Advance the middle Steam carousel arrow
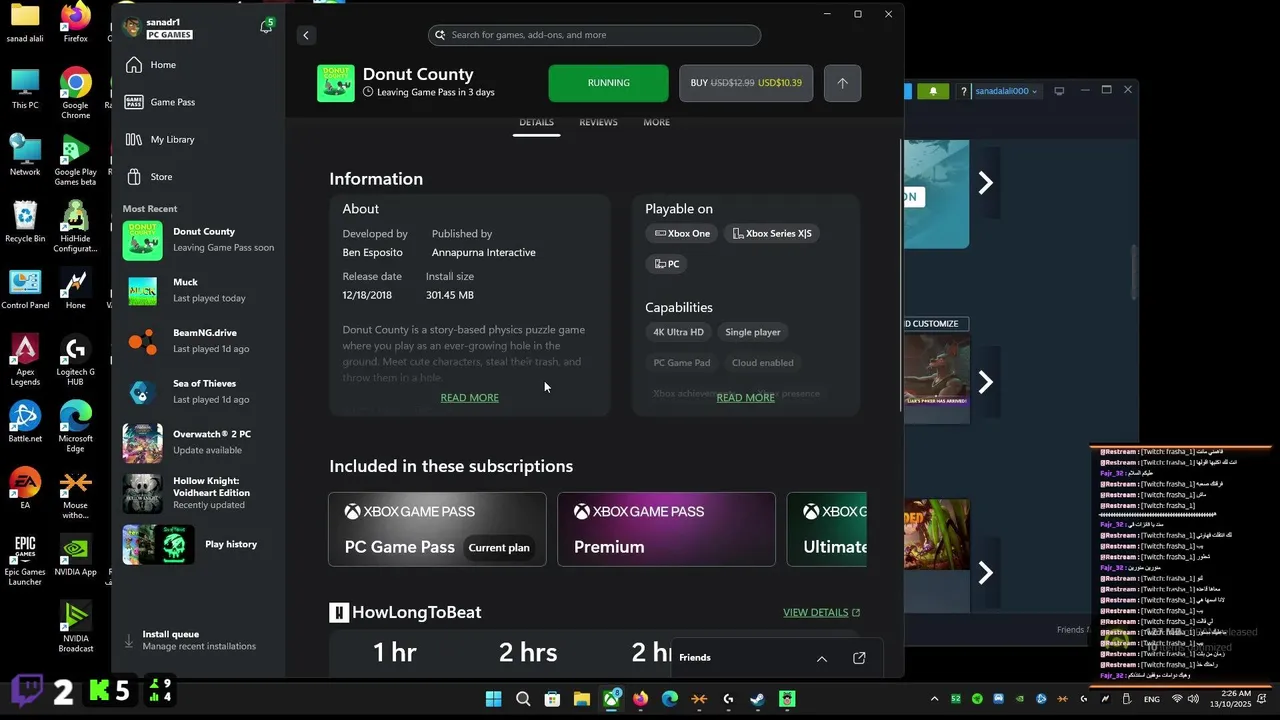Screen dimensions: 1280x720 coord(985,382)
